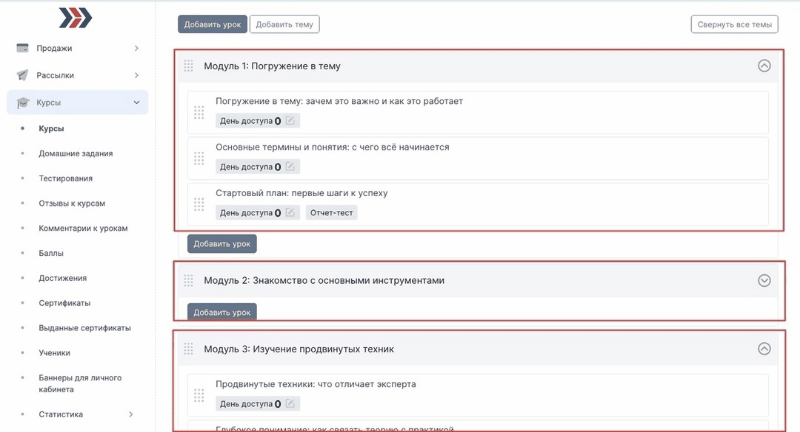Click the Курсы graduation cap icon
This screenshot has height=432, width=800.
pos(21,102)
